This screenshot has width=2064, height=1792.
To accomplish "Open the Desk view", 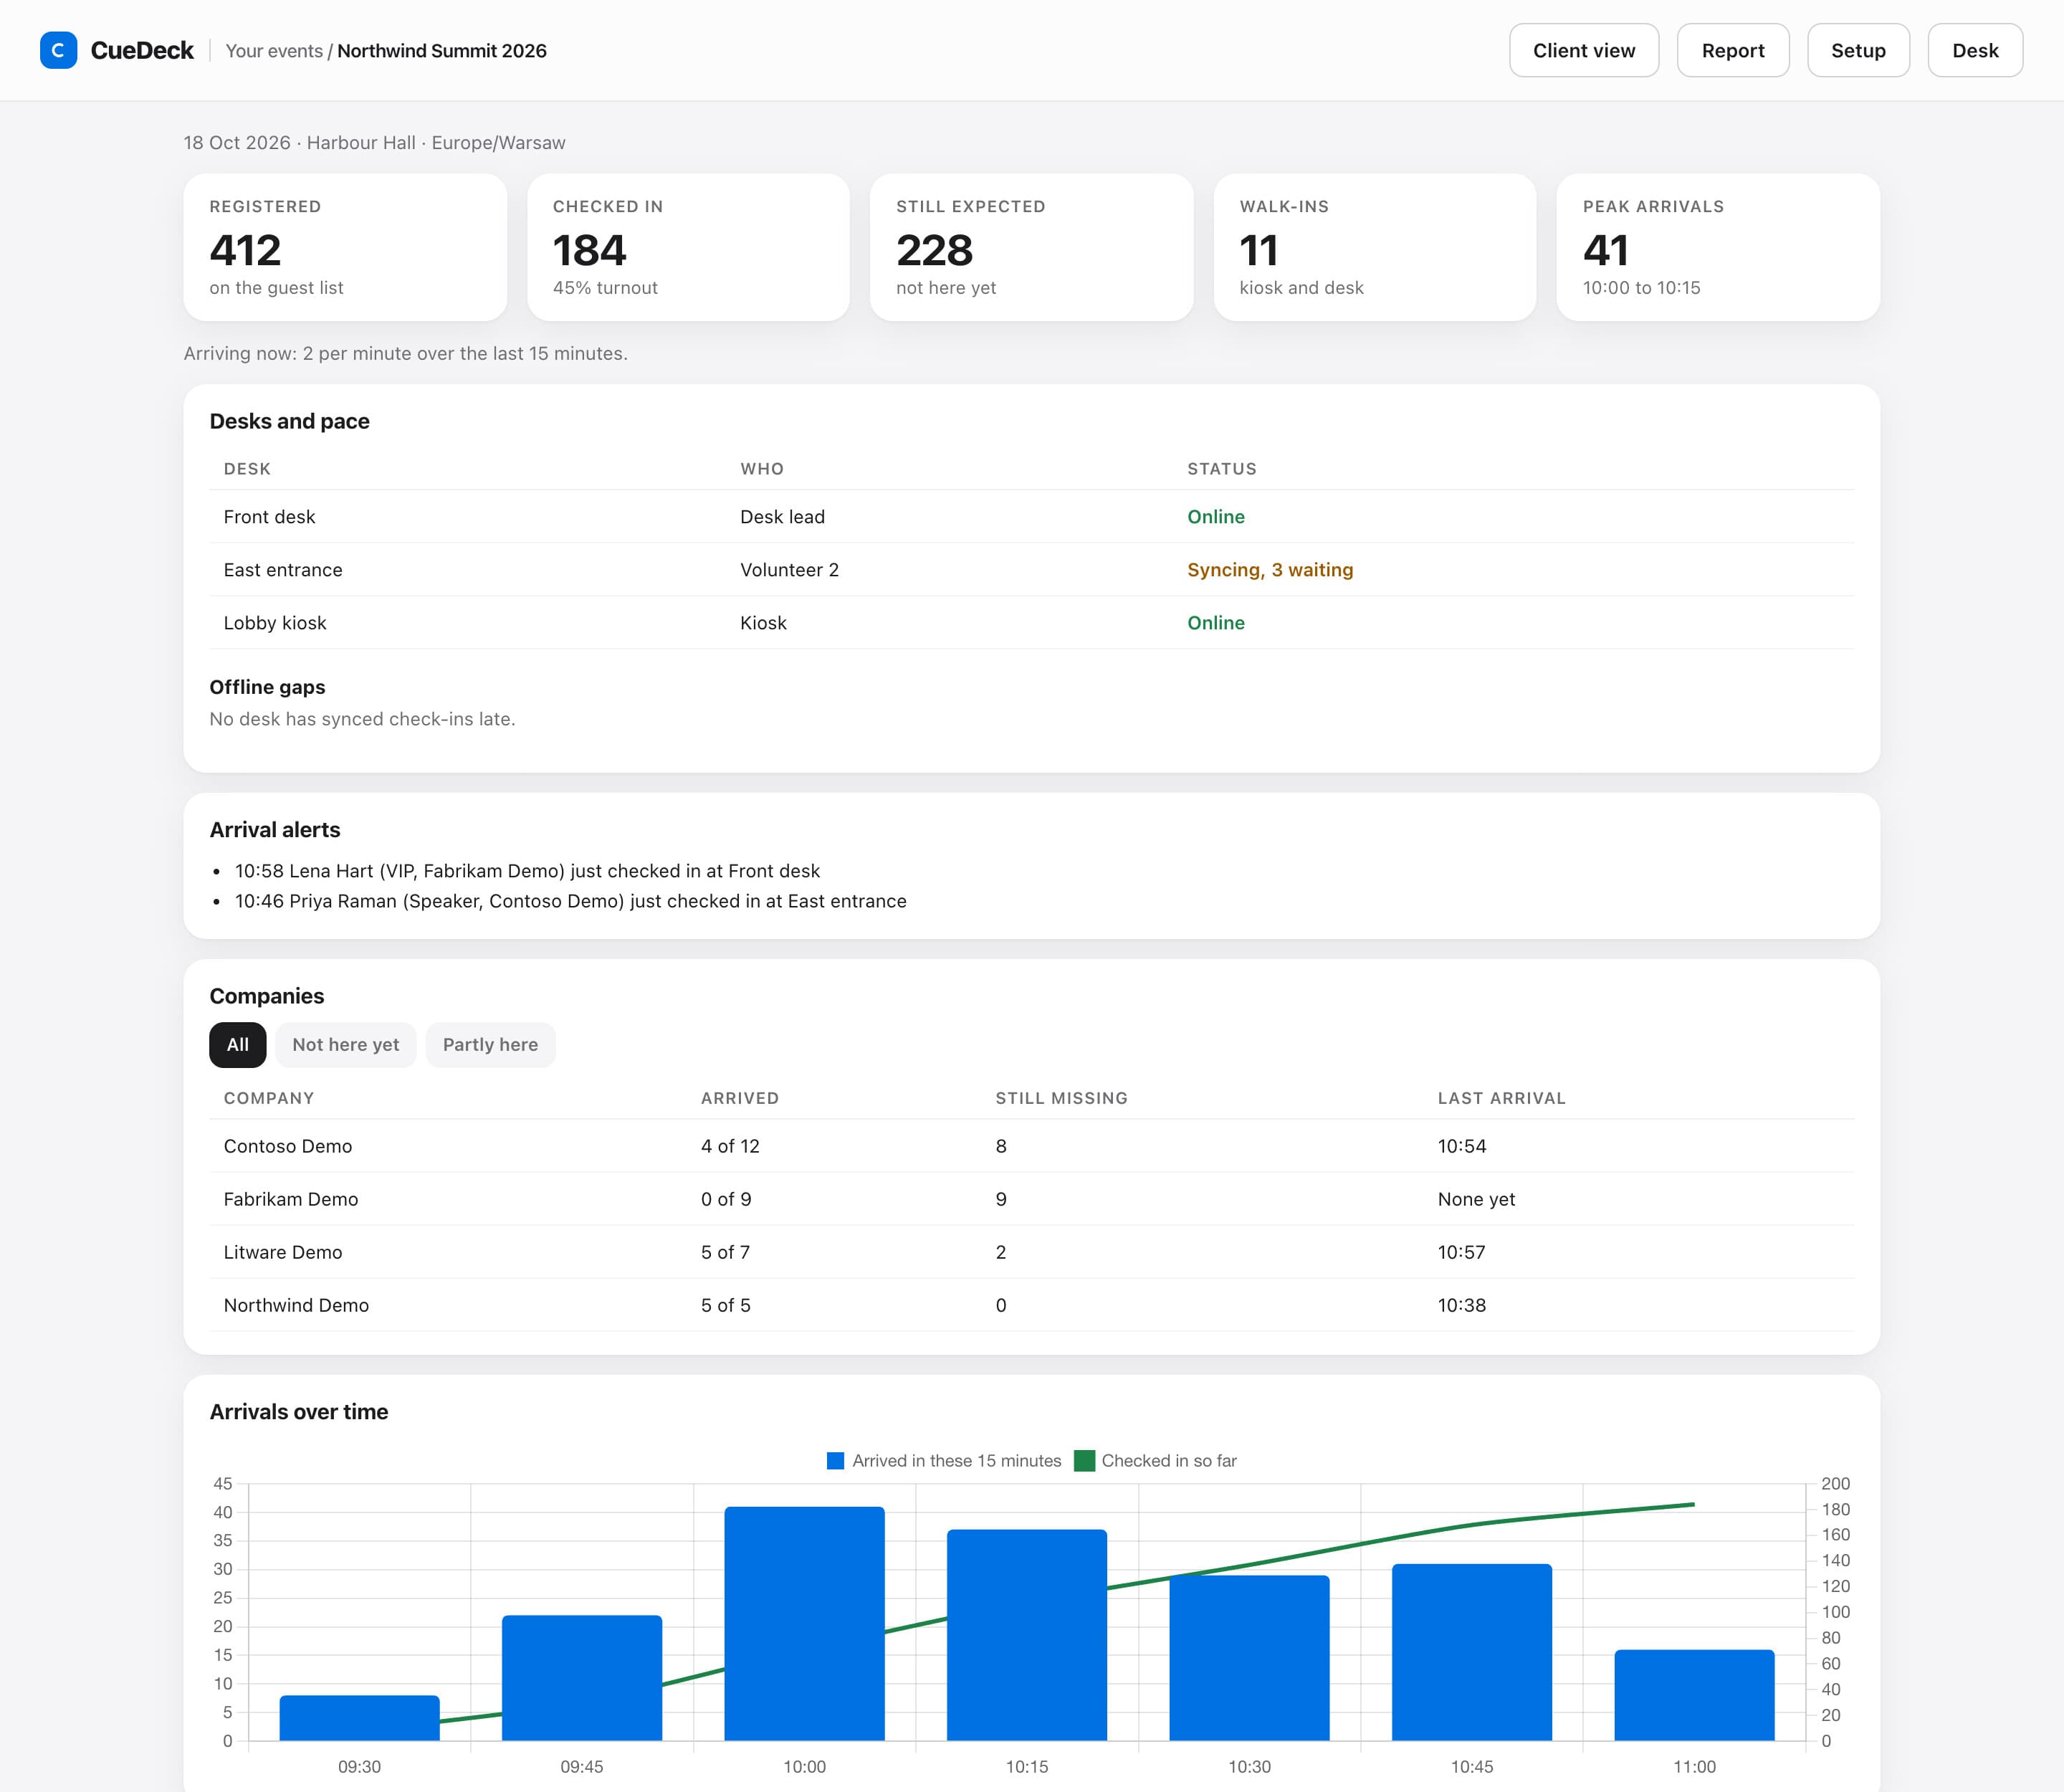I will click(x=1975, y=50).
